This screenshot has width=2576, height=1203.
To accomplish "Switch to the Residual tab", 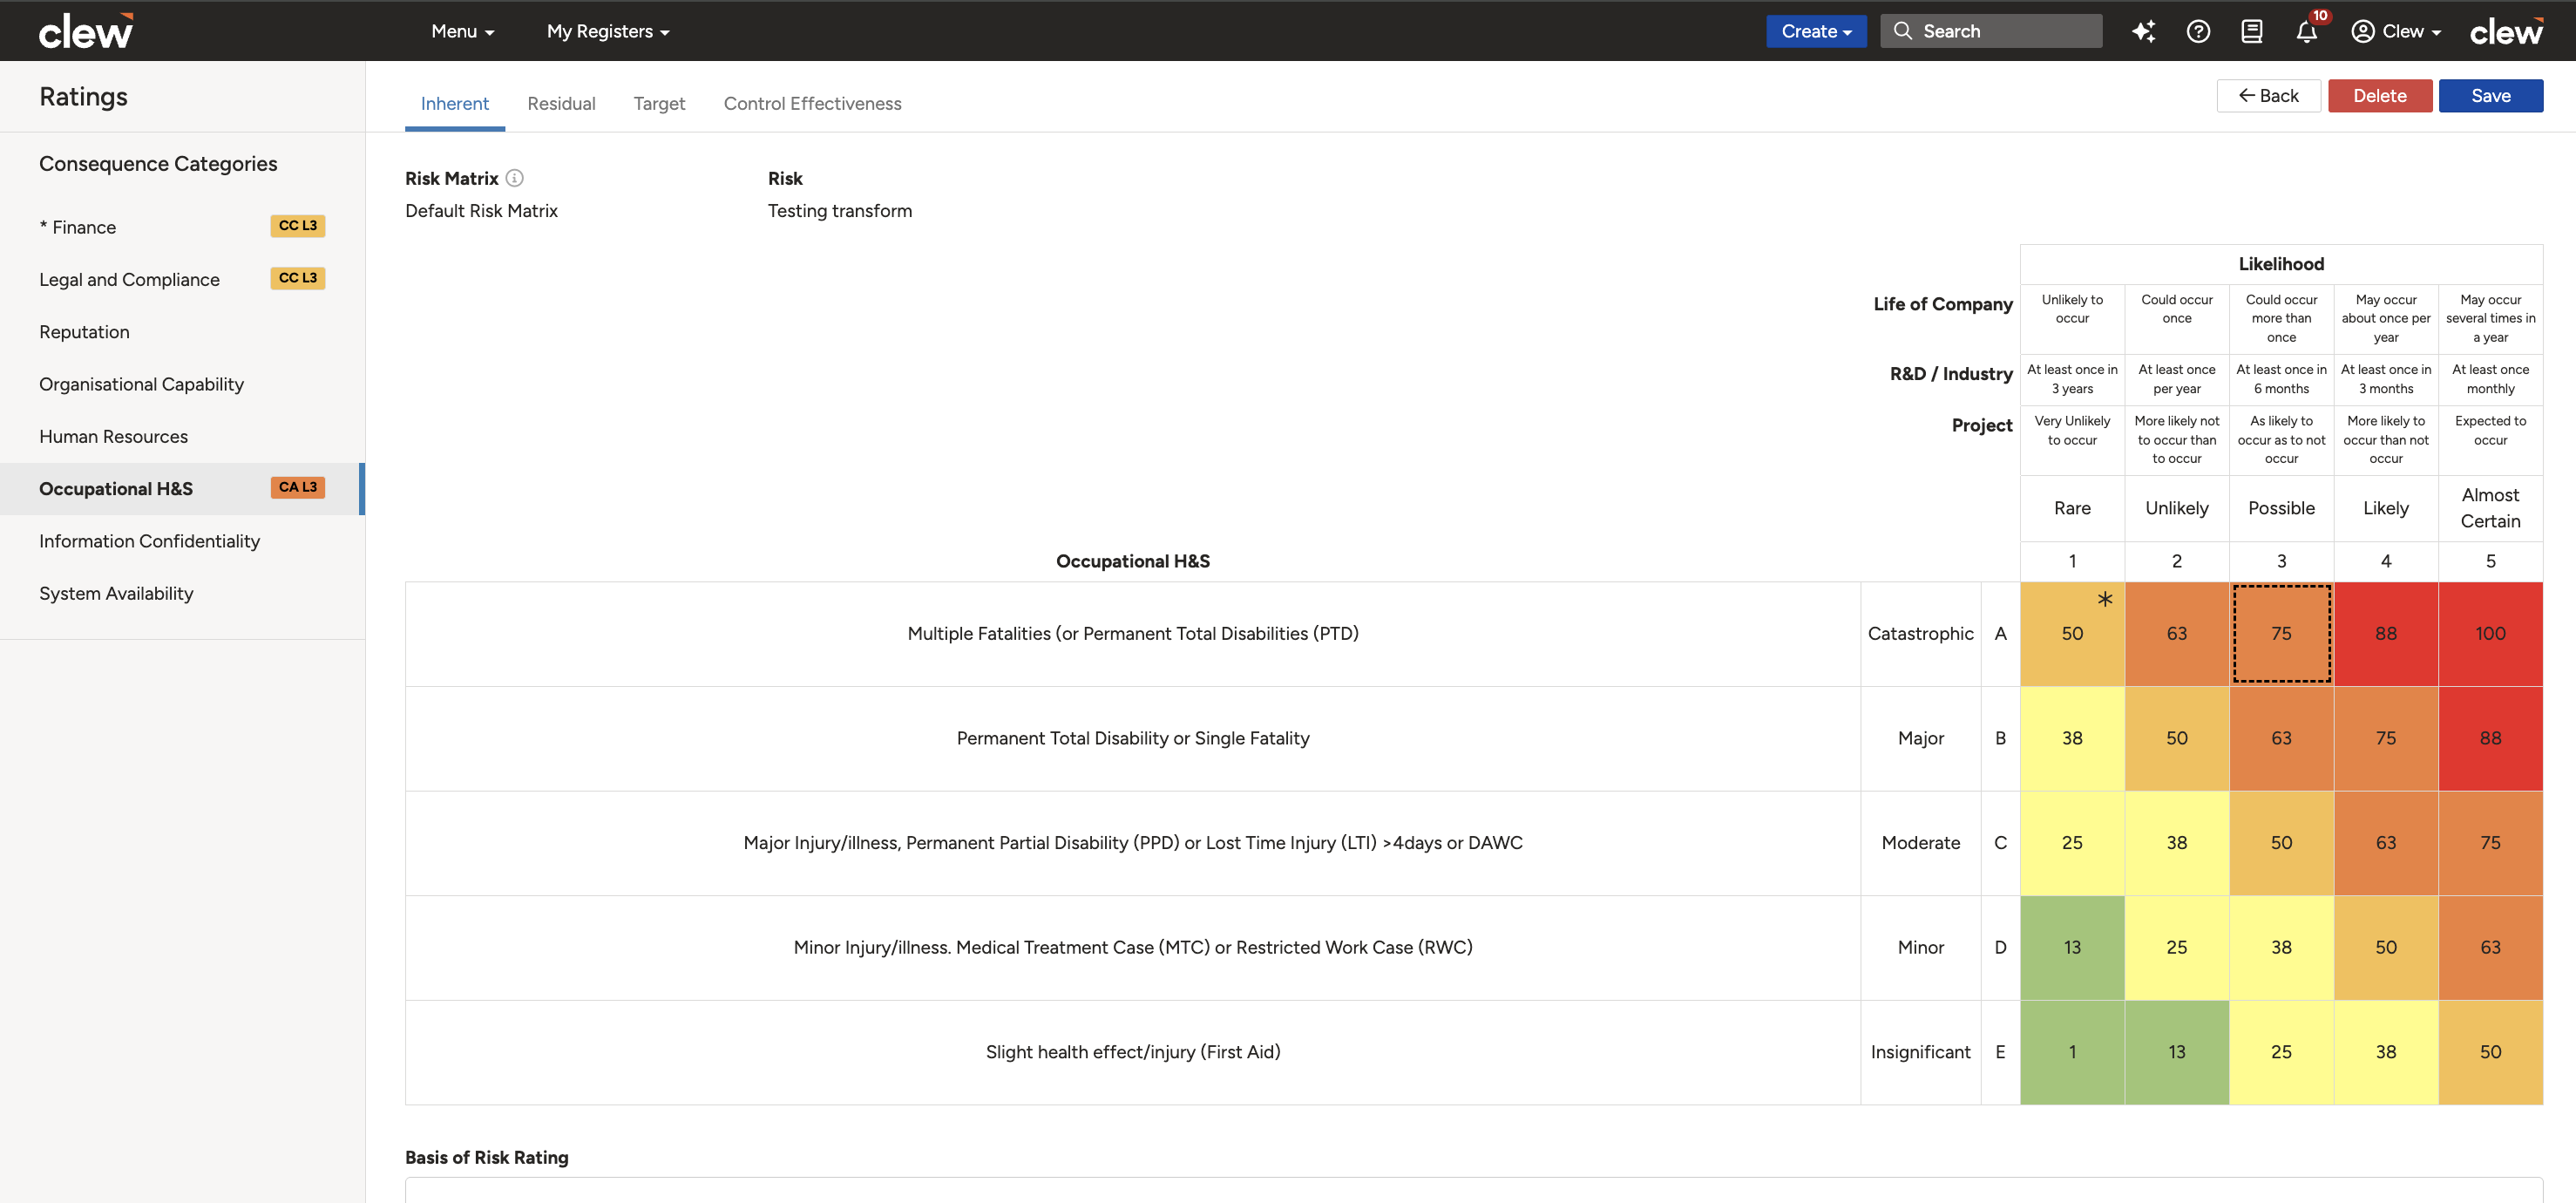I will pos(561,103).
